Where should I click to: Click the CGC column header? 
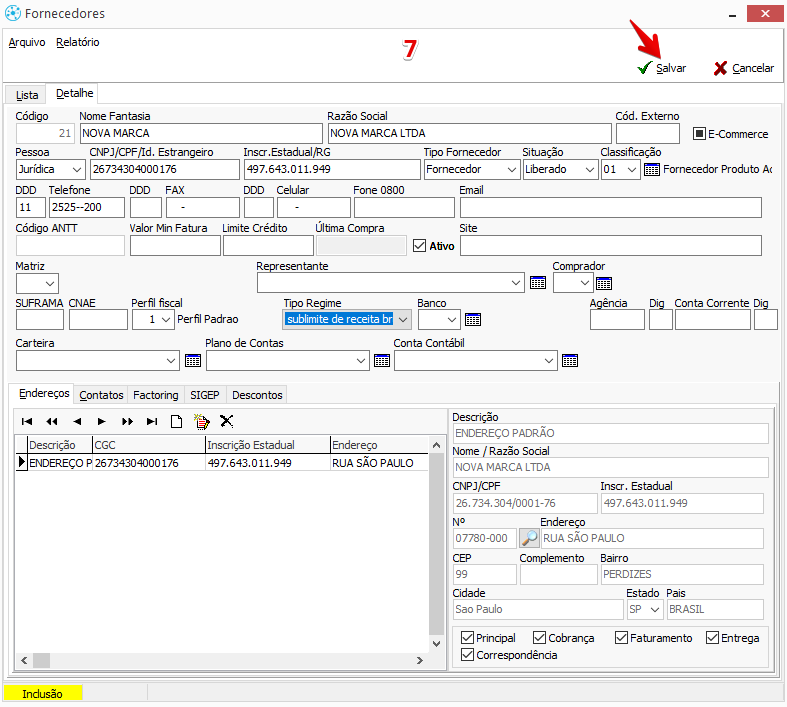(149, 445)
